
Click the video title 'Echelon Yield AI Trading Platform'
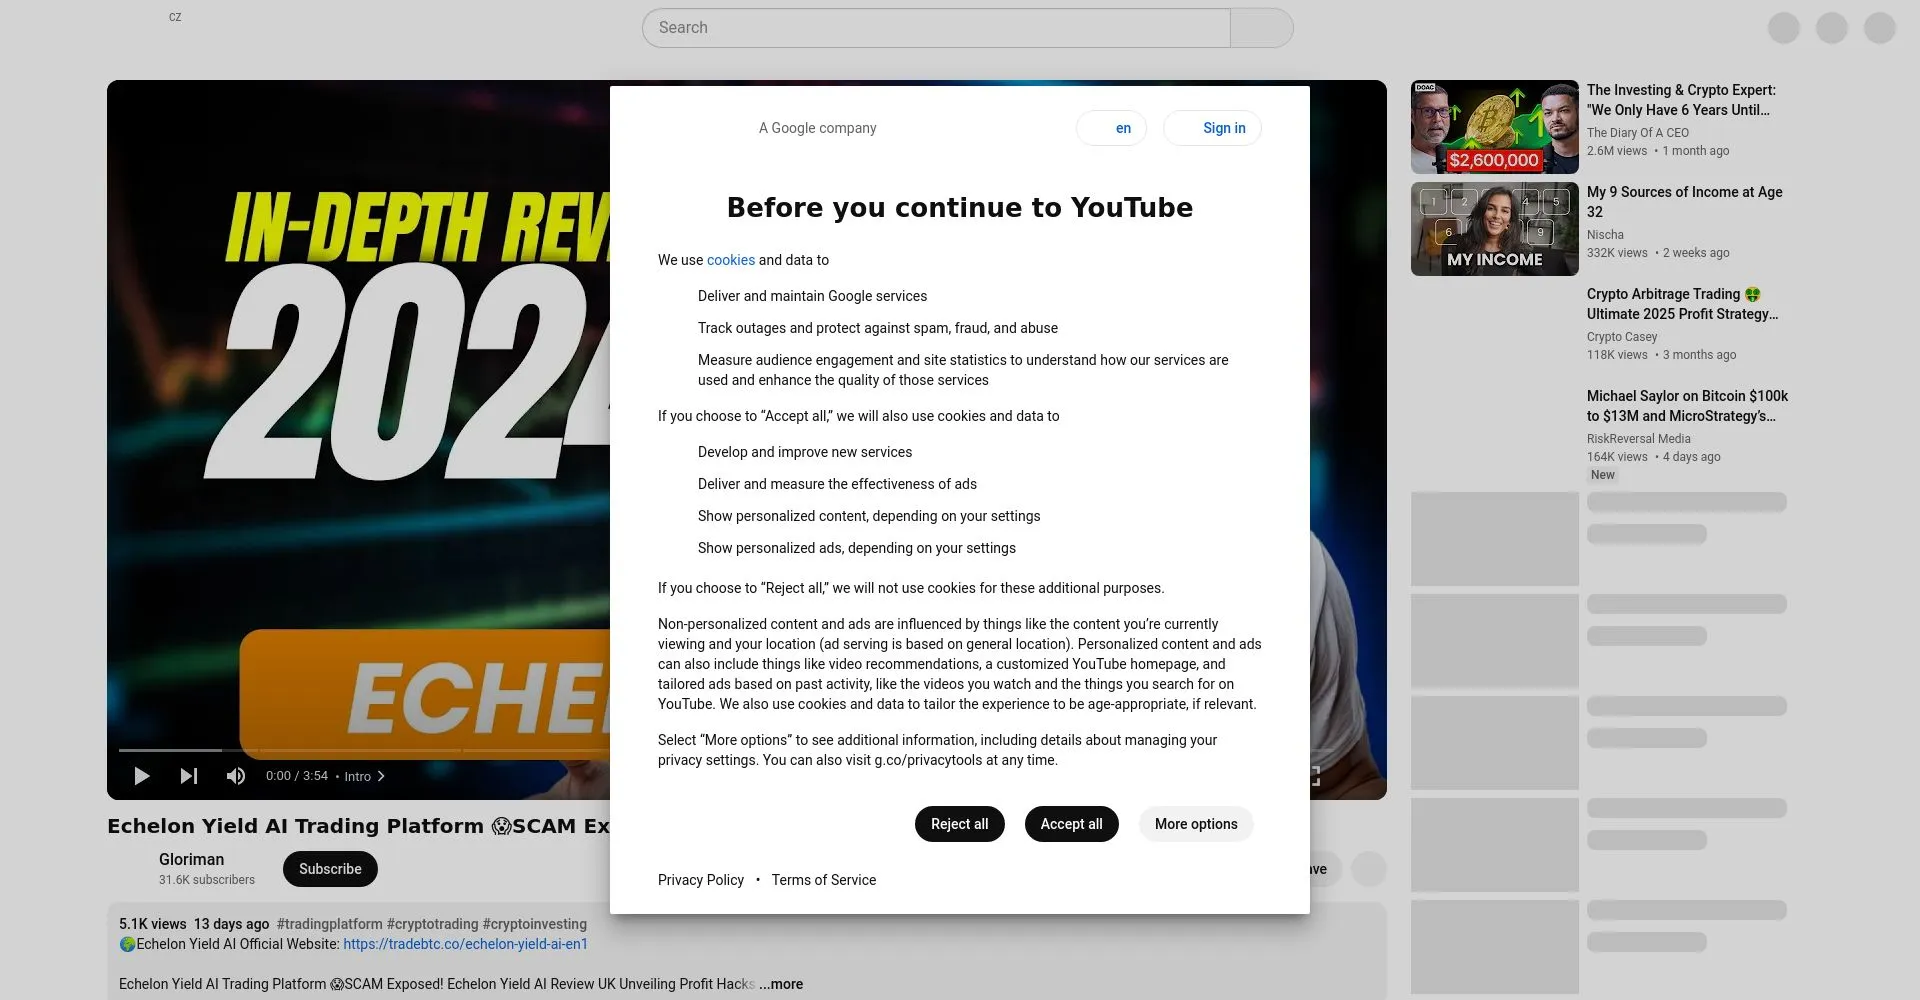pos(358,826)
